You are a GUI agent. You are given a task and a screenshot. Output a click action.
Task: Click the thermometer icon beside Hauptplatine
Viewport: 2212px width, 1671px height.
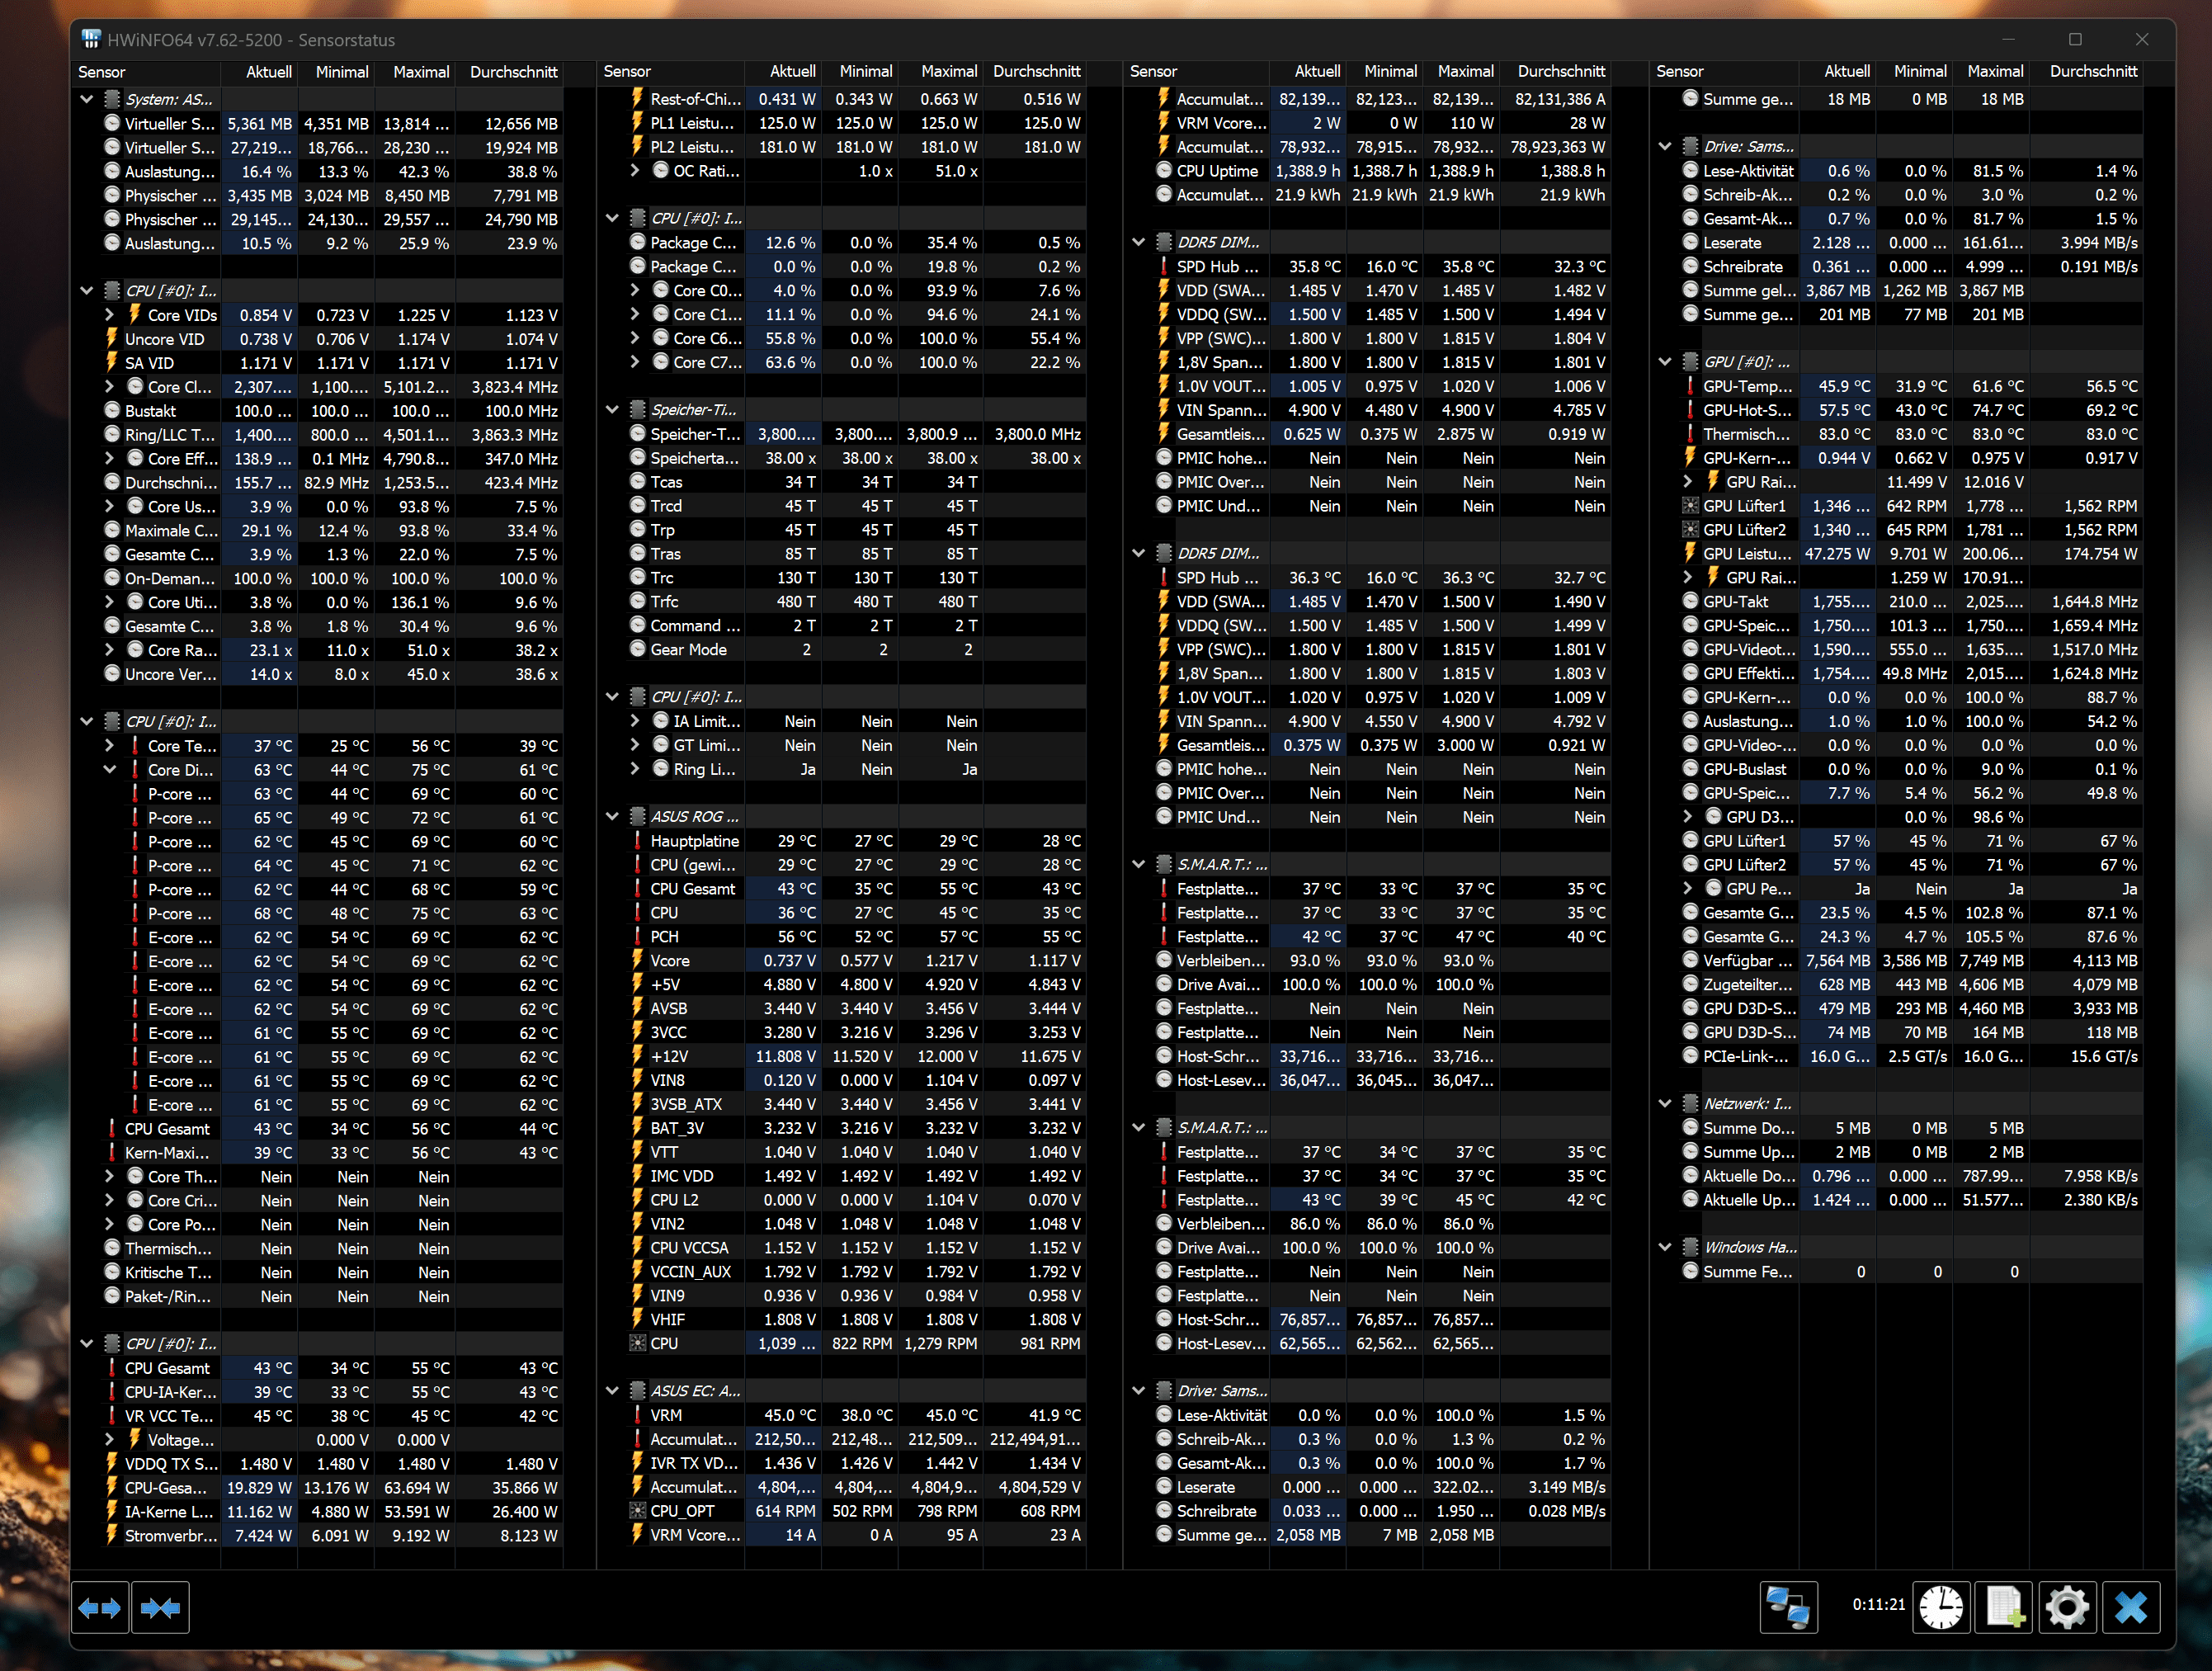click(637, 841)
